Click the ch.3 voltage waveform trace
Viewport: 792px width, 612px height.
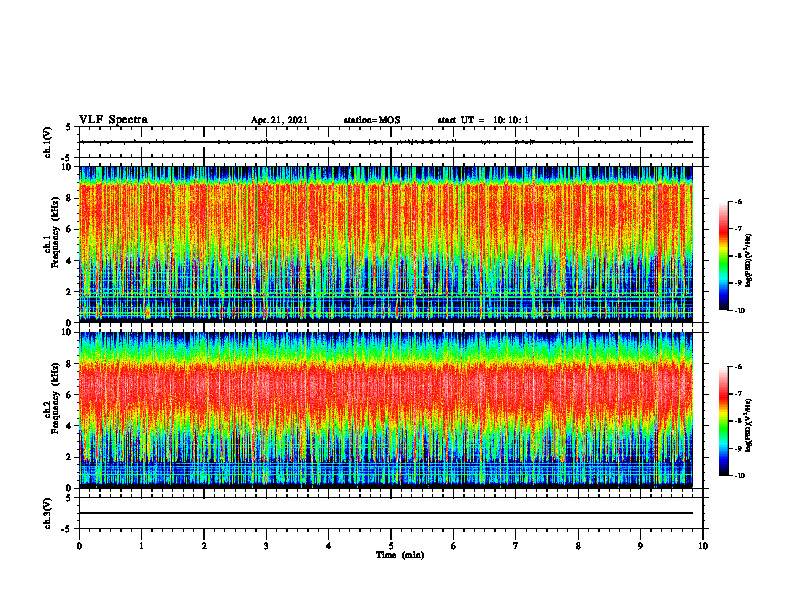tap(386, 513)
